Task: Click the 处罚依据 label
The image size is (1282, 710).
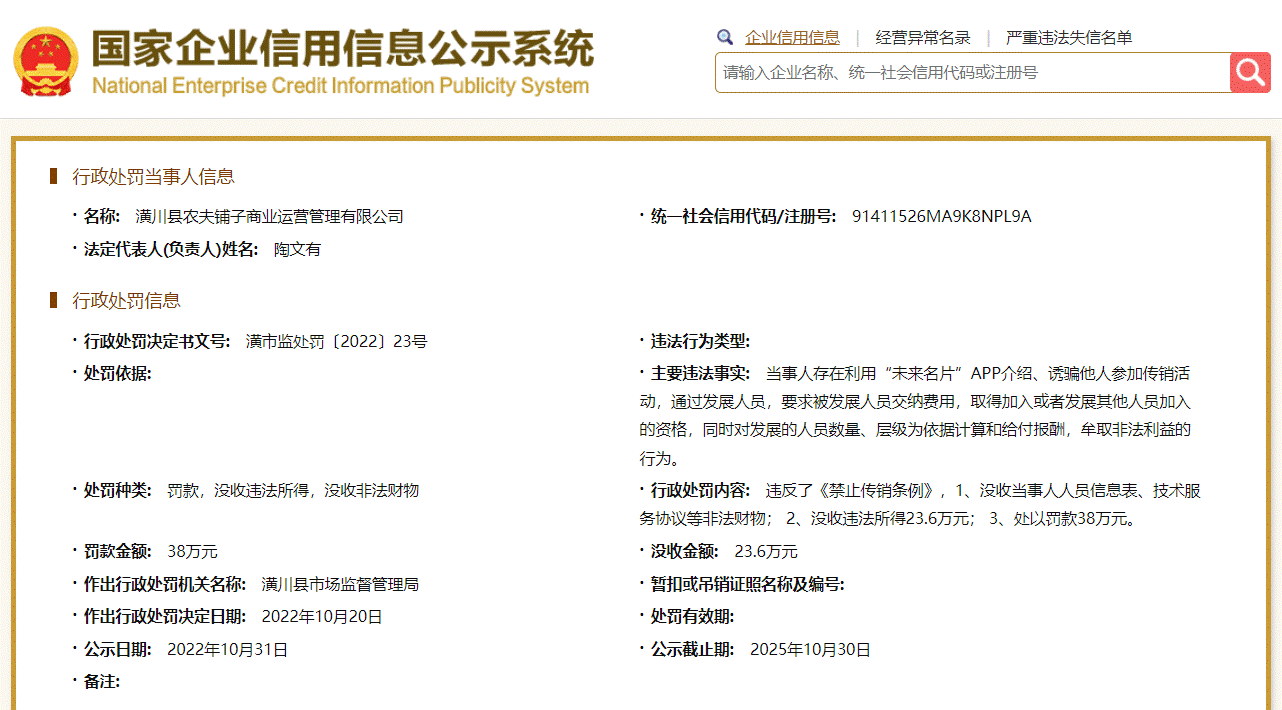Action: click(118, 374)
